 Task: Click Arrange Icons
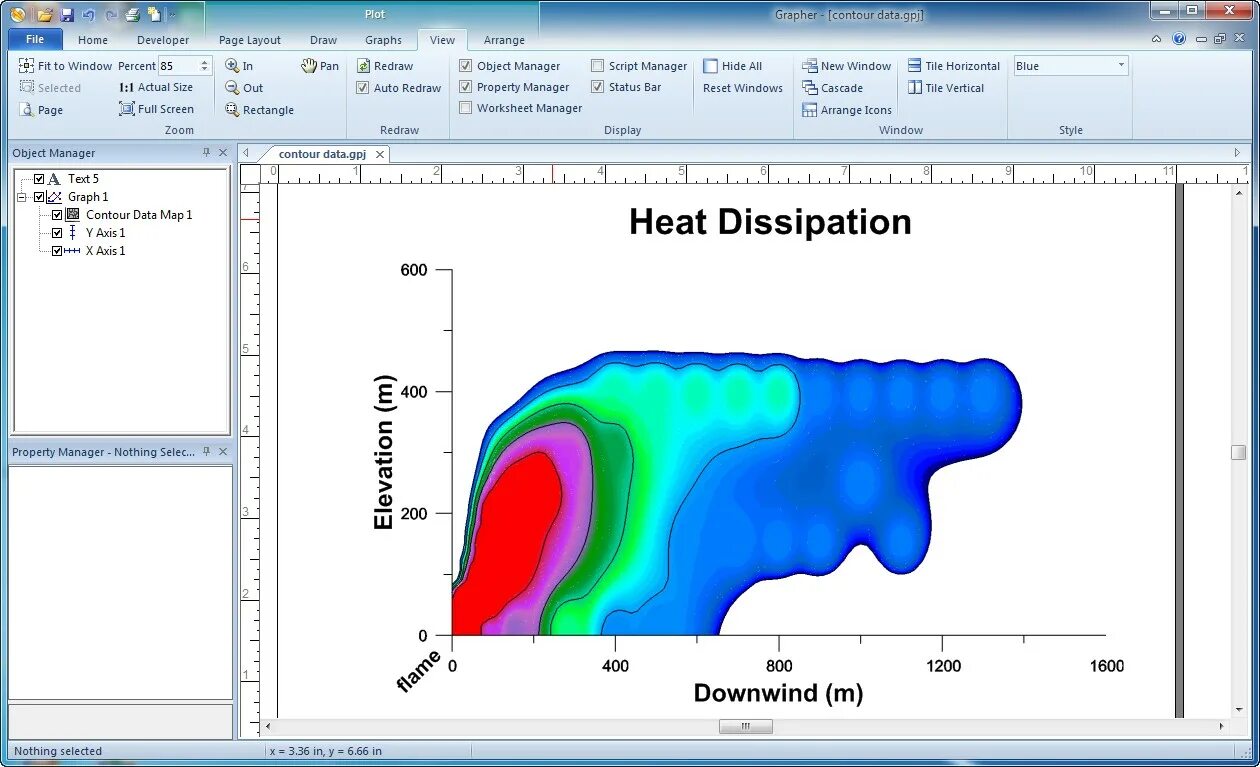[x=846, y=110]
